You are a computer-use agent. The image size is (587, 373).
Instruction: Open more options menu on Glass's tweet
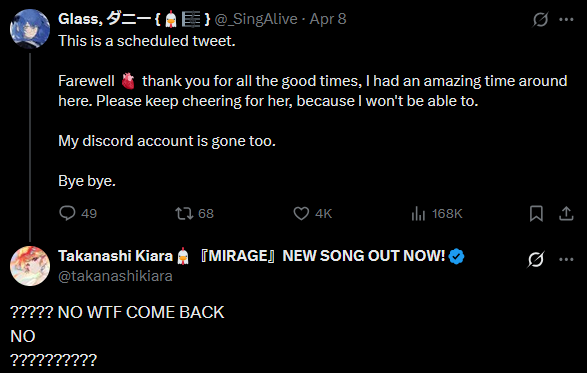click(566, 19)
